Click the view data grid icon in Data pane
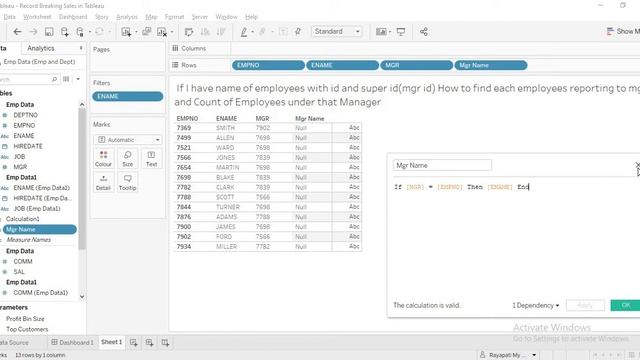The height and width of the screenshot is (360, 640). [66, 79]
